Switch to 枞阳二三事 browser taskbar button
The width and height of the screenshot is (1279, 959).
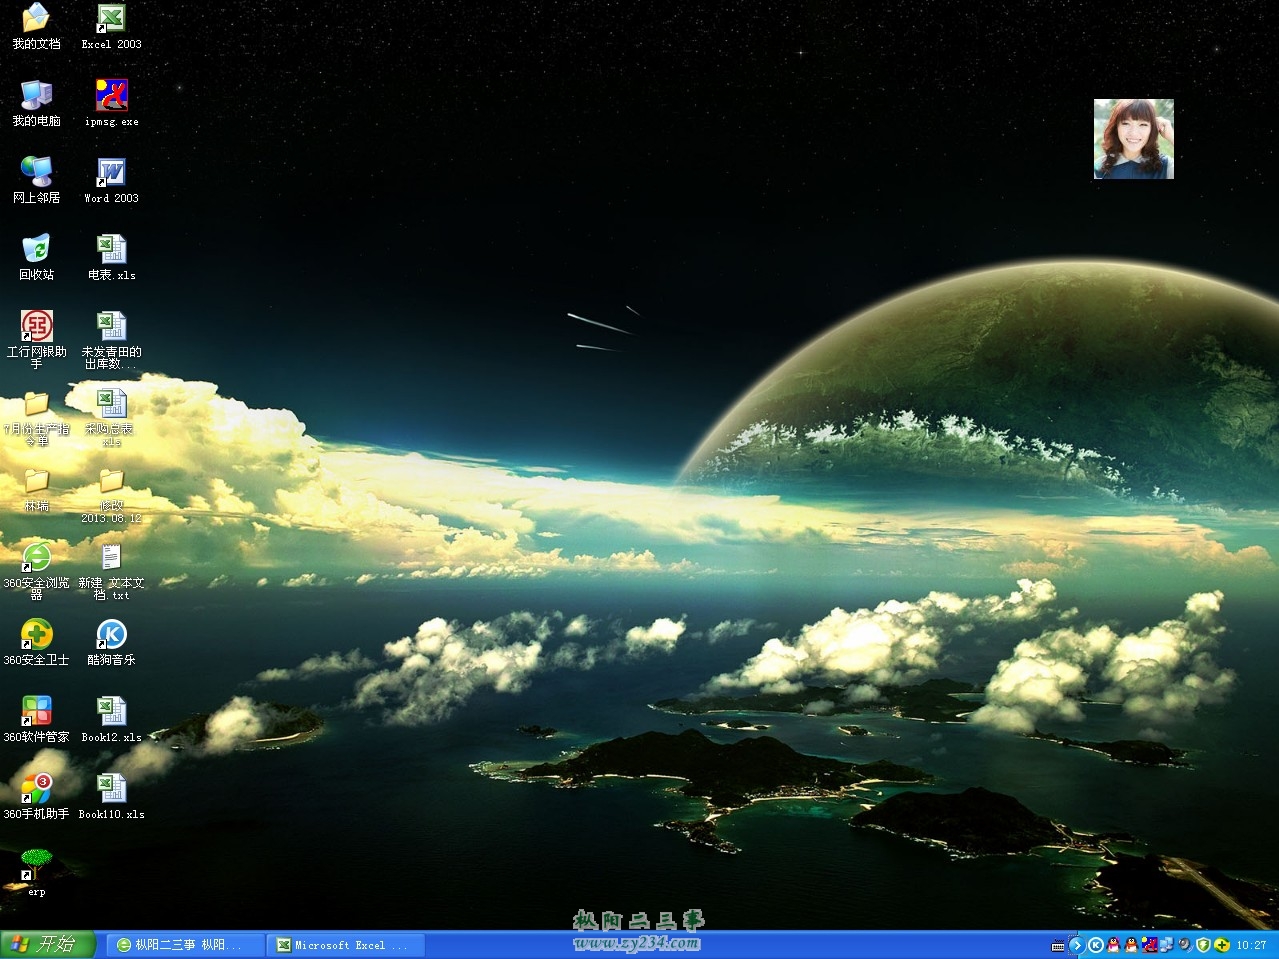point(184,944)
